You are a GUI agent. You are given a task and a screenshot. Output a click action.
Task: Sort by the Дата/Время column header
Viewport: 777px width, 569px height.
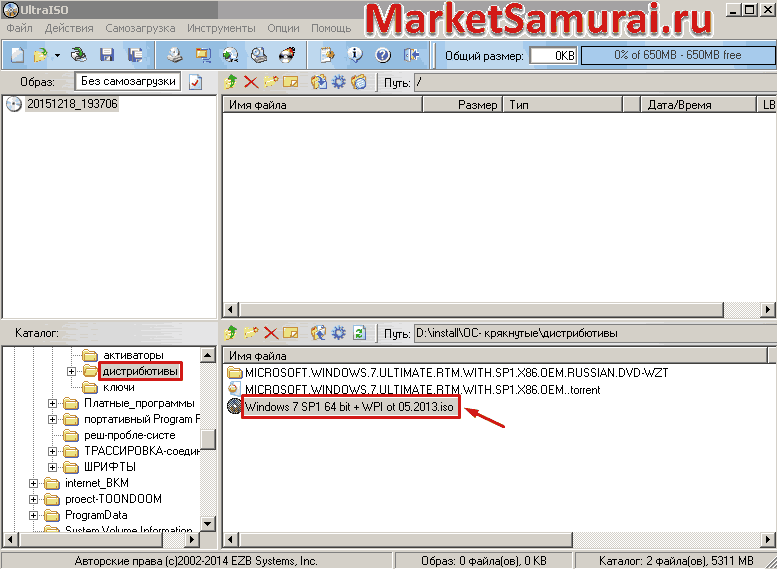(x=698, y=105)
